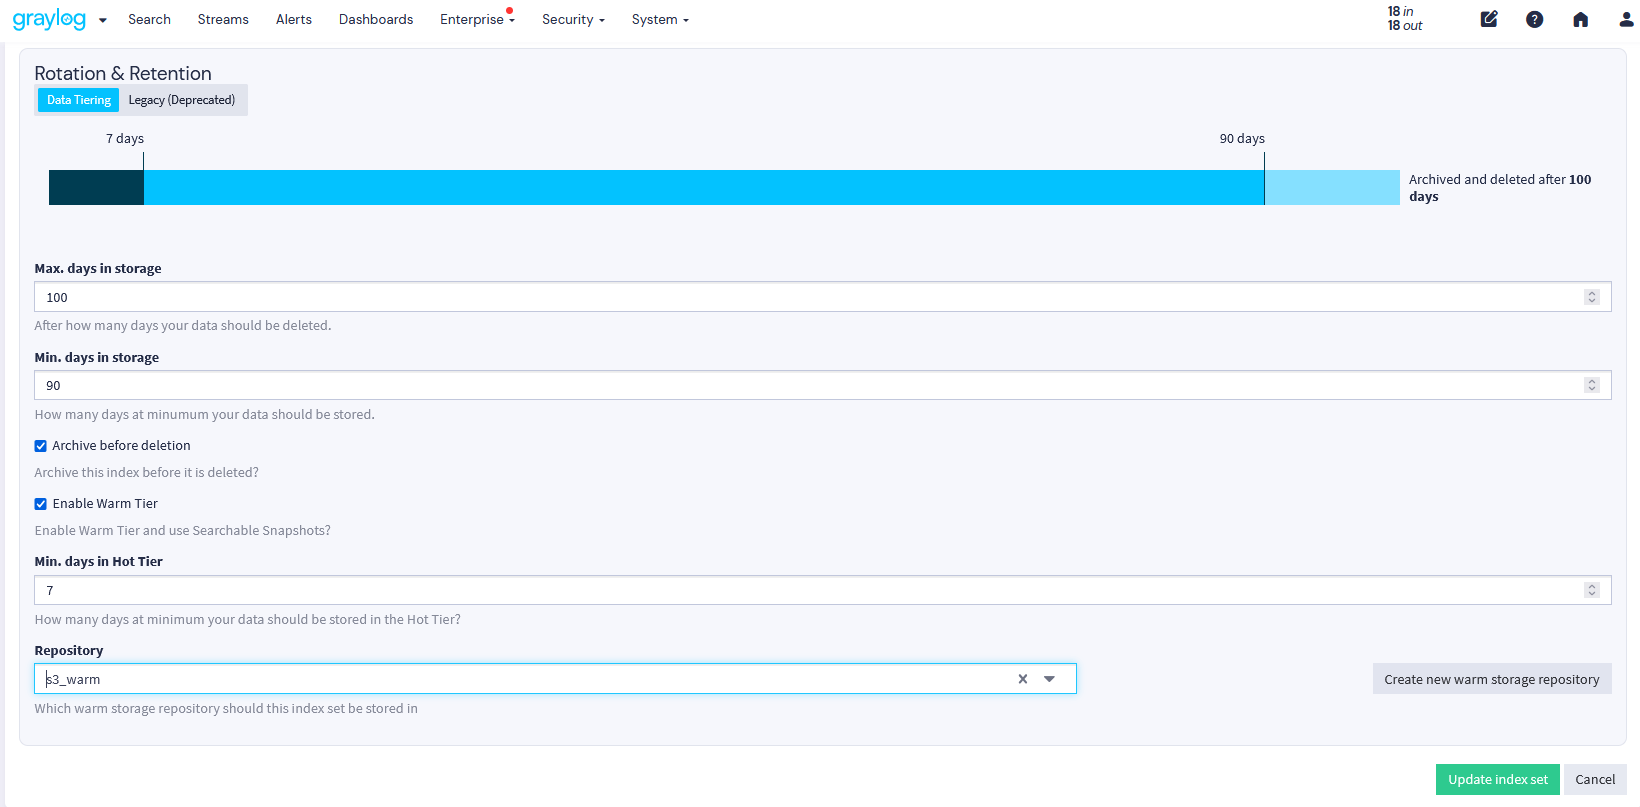Go to the Streams page
The width and height of the screenshot is (1640, 807).
pyautogui.click(x=223, y=19)
